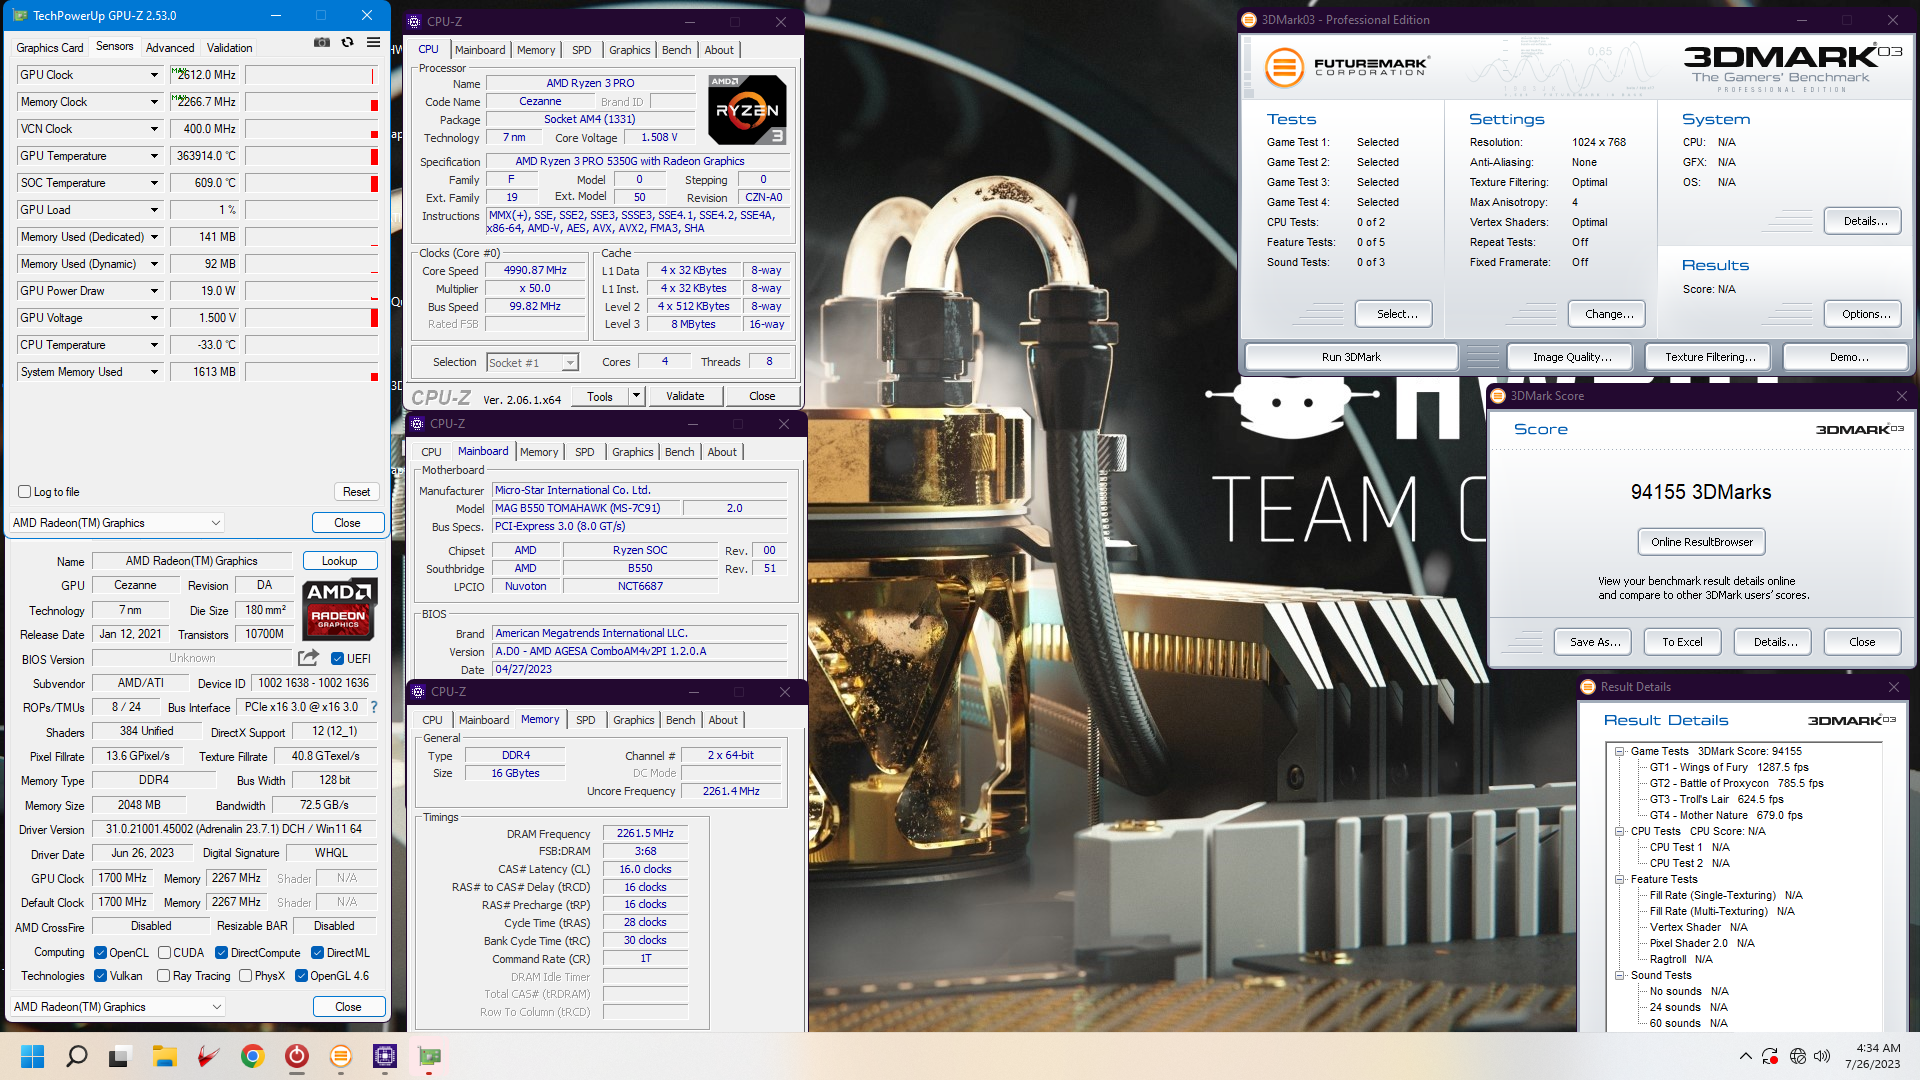Toggle OpenCL checkbox
Viewport: 1920px width, 1080px height.
tap(100, 953)
